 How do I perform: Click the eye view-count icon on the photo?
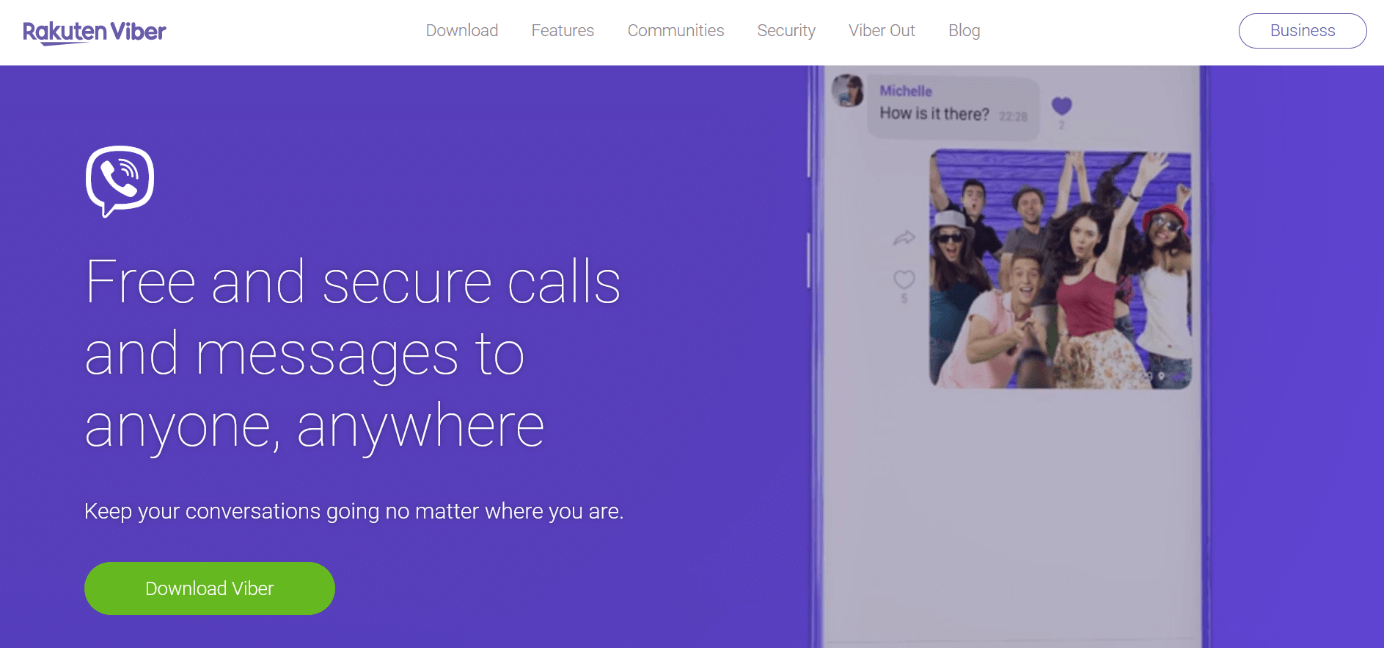click(1146, 375)
